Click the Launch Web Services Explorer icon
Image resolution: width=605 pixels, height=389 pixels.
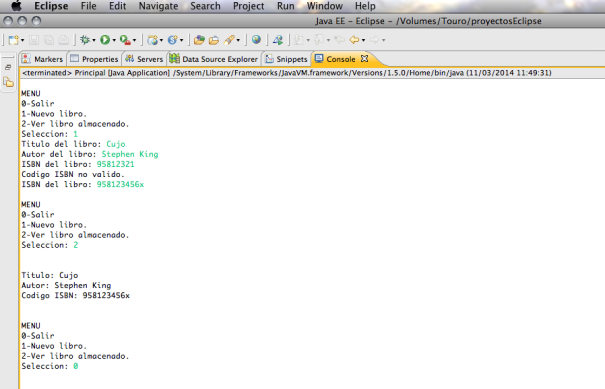pyautogui.click(x=278, y=40)
